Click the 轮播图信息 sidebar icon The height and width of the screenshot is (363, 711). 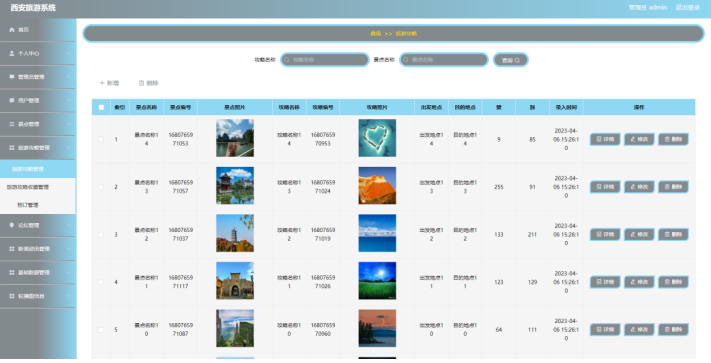pyautogui.click(x=12, y=296)
